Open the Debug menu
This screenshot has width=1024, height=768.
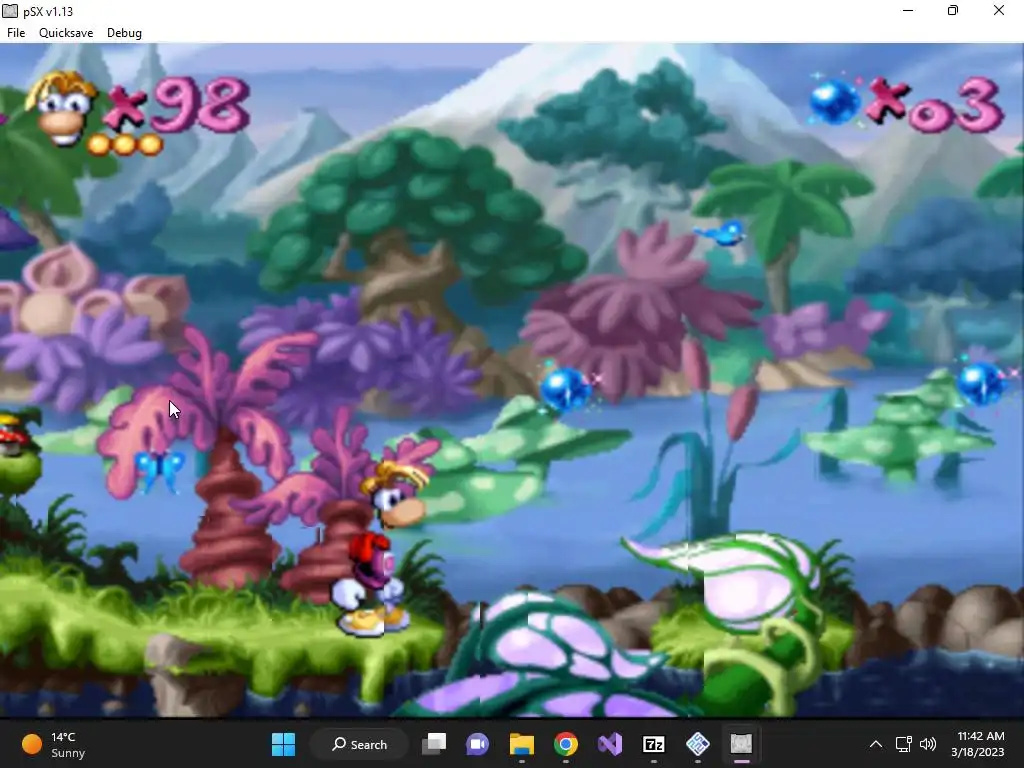[x=124, y=33]
